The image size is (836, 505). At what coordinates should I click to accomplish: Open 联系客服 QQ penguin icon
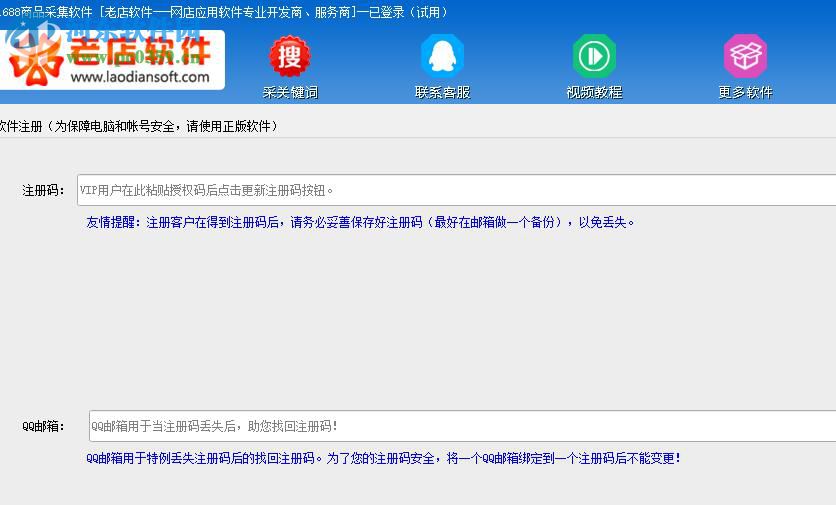[x=442, y=56]
